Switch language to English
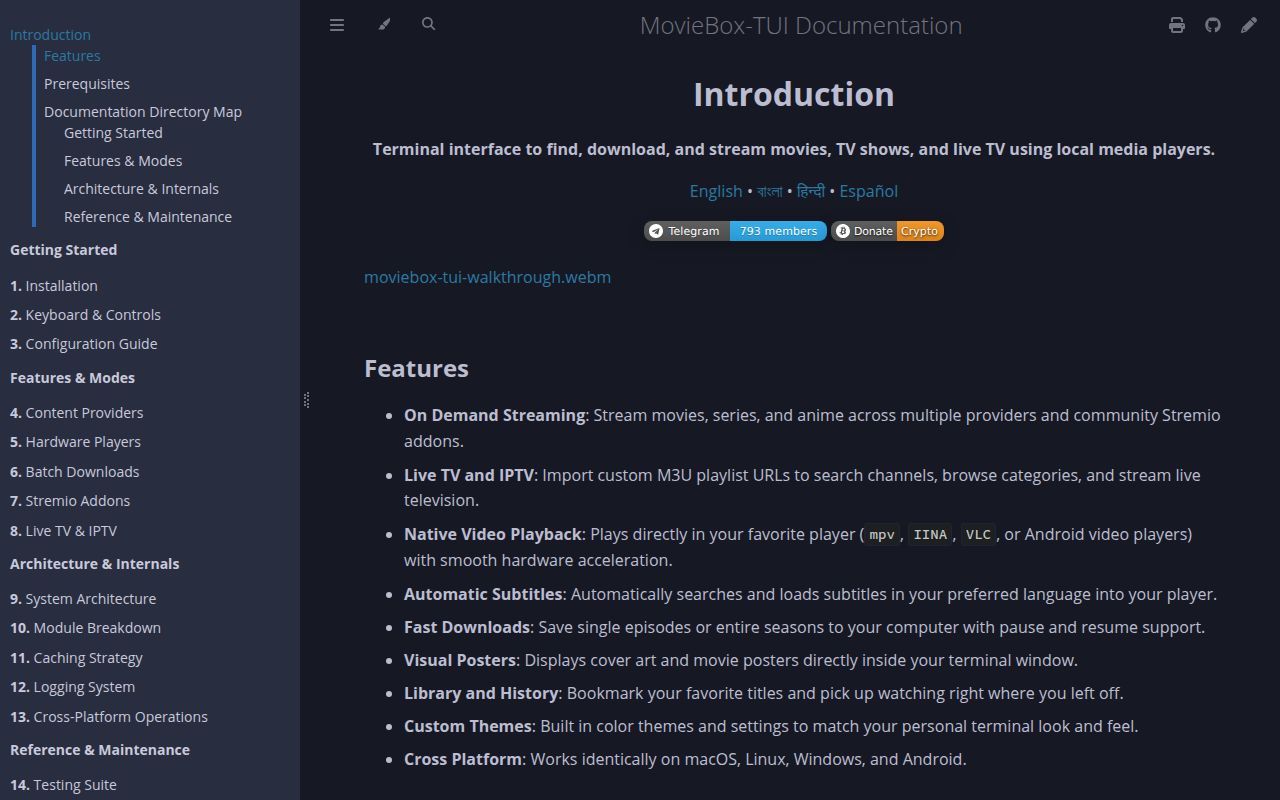 [x=716, y=191]
